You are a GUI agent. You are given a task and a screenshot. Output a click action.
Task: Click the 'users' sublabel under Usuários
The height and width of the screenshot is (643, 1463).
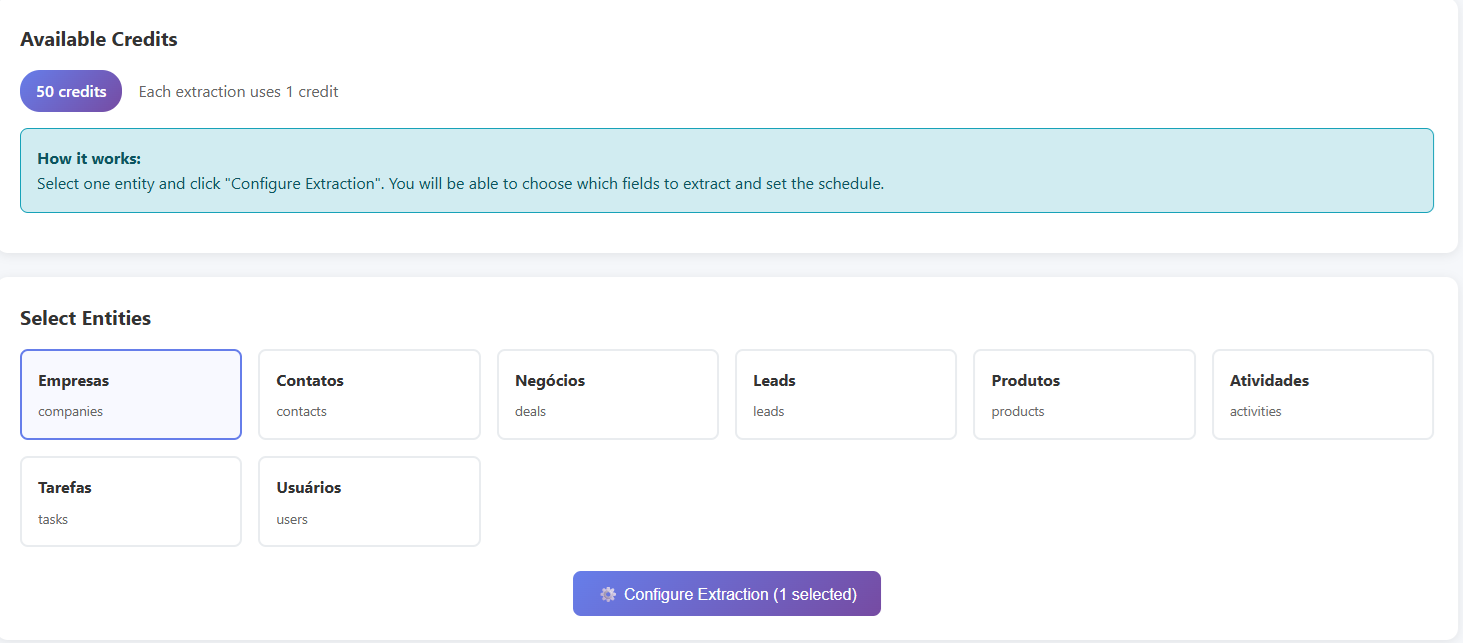[292, 519]
